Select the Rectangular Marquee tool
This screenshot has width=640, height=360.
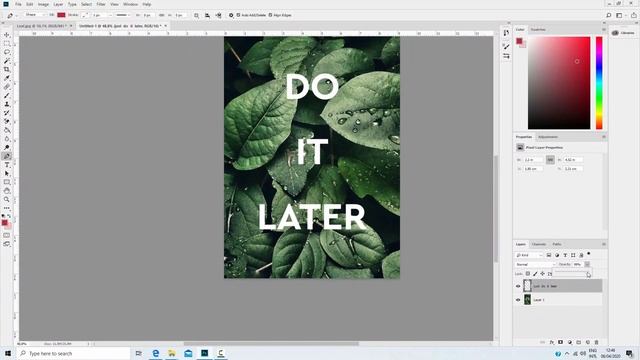[7, 43]
